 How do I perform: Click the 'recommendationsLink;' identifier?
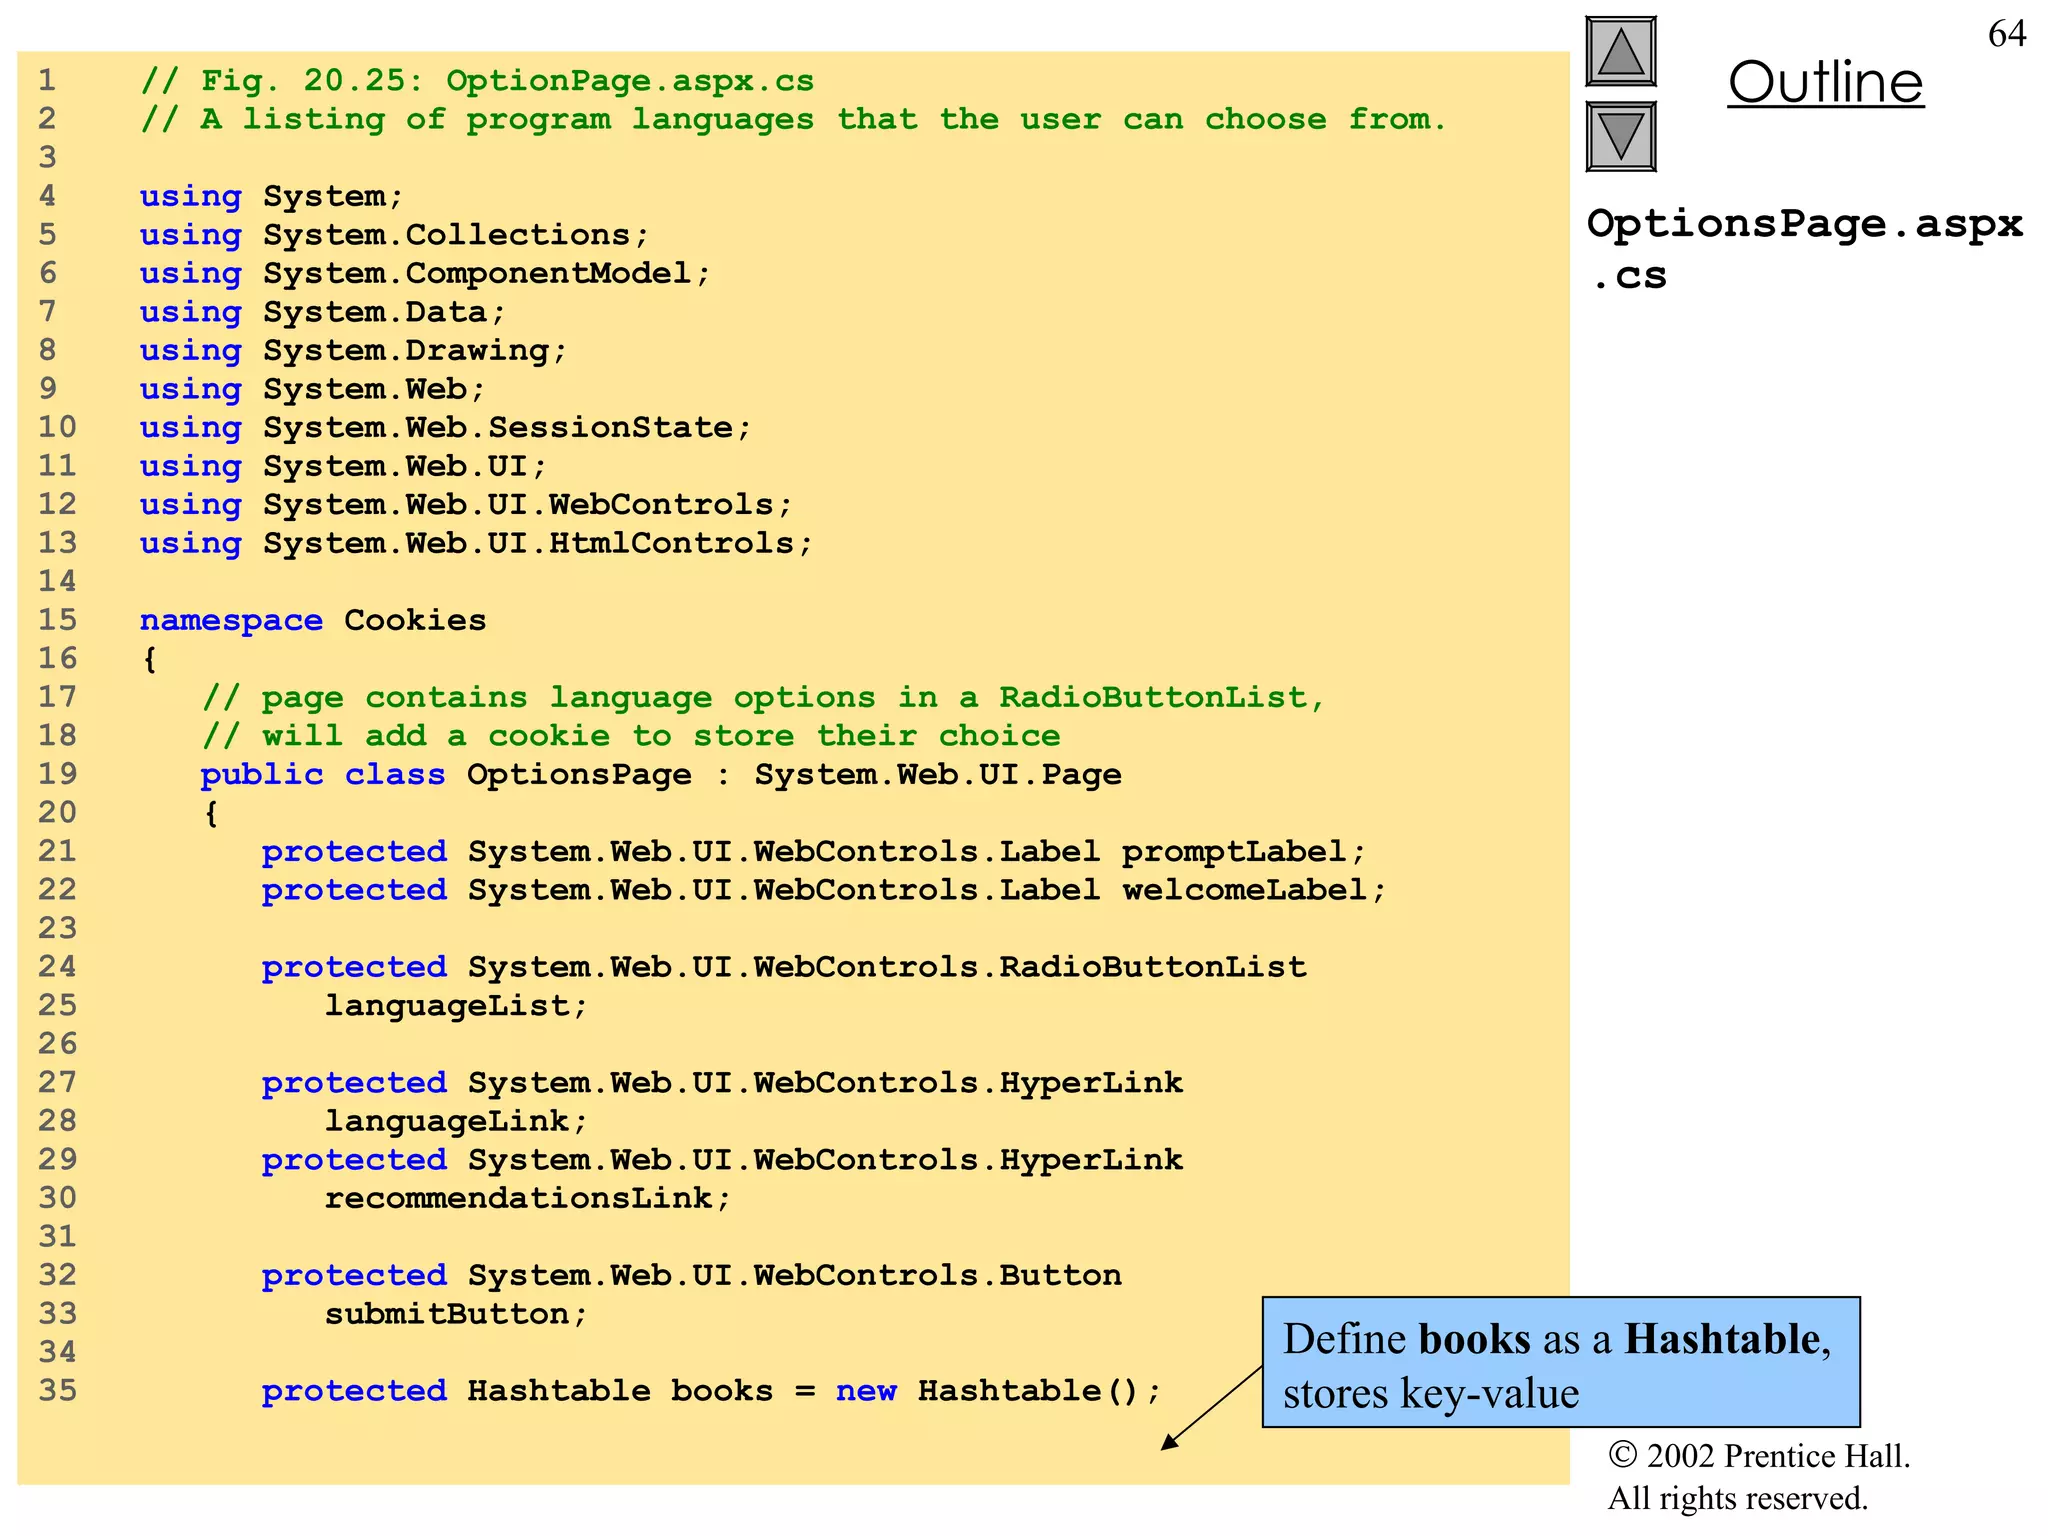coord(528,1198)
